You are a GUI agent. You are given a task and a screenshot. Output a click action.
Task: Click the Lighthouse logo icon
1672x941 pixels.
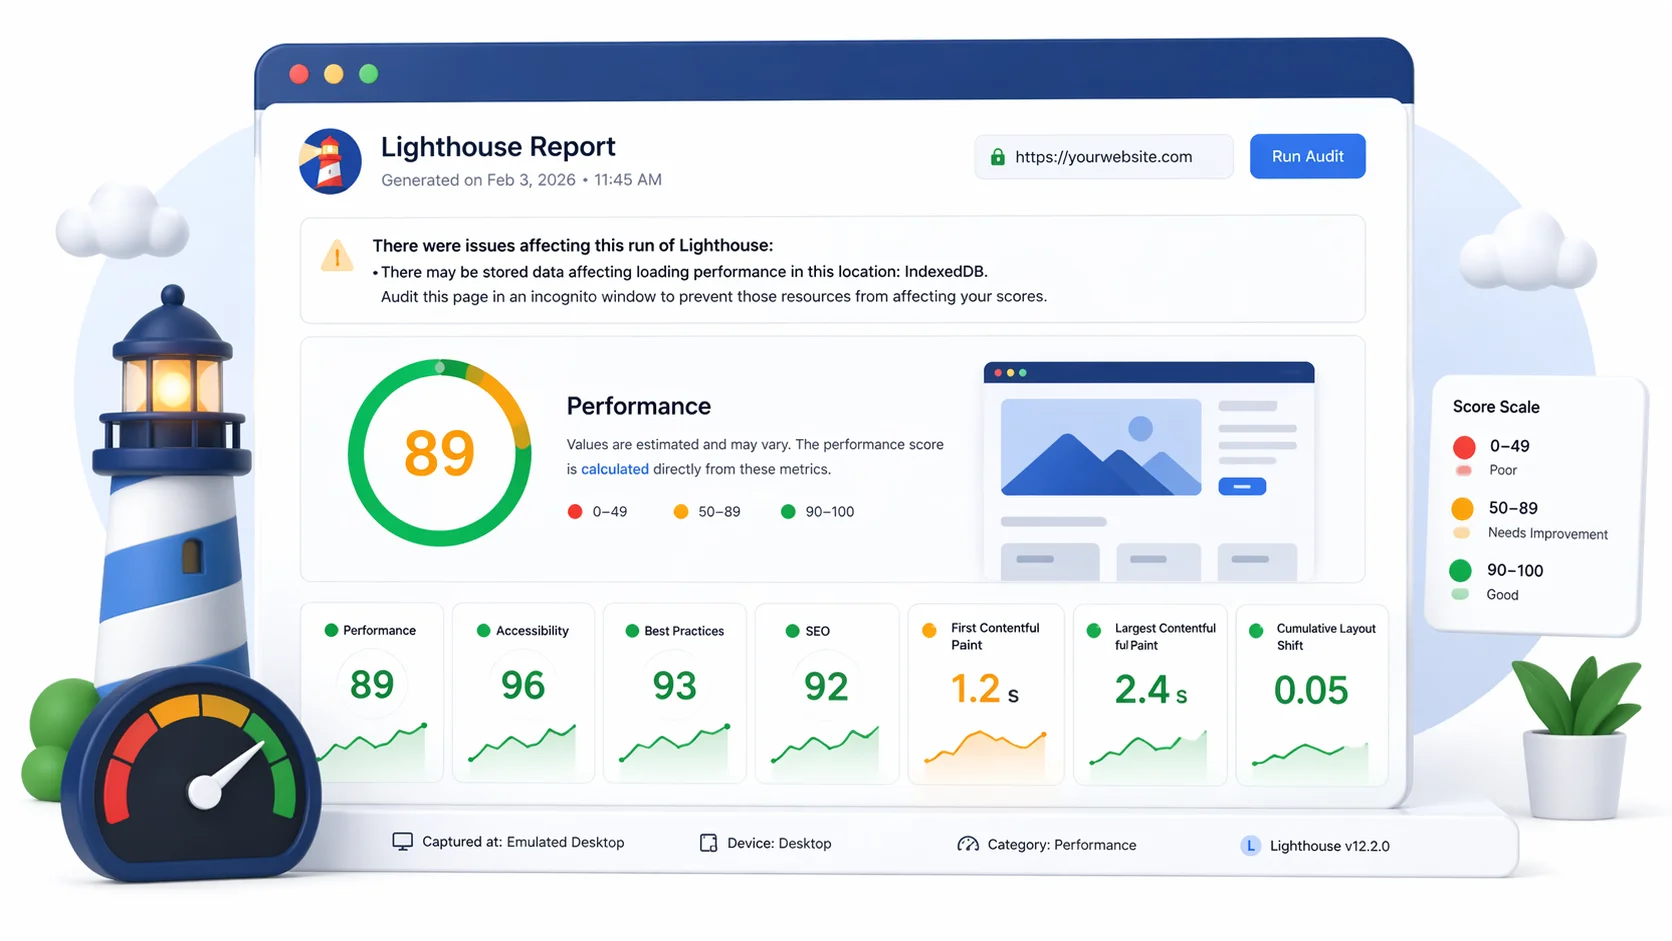[330, 161]
